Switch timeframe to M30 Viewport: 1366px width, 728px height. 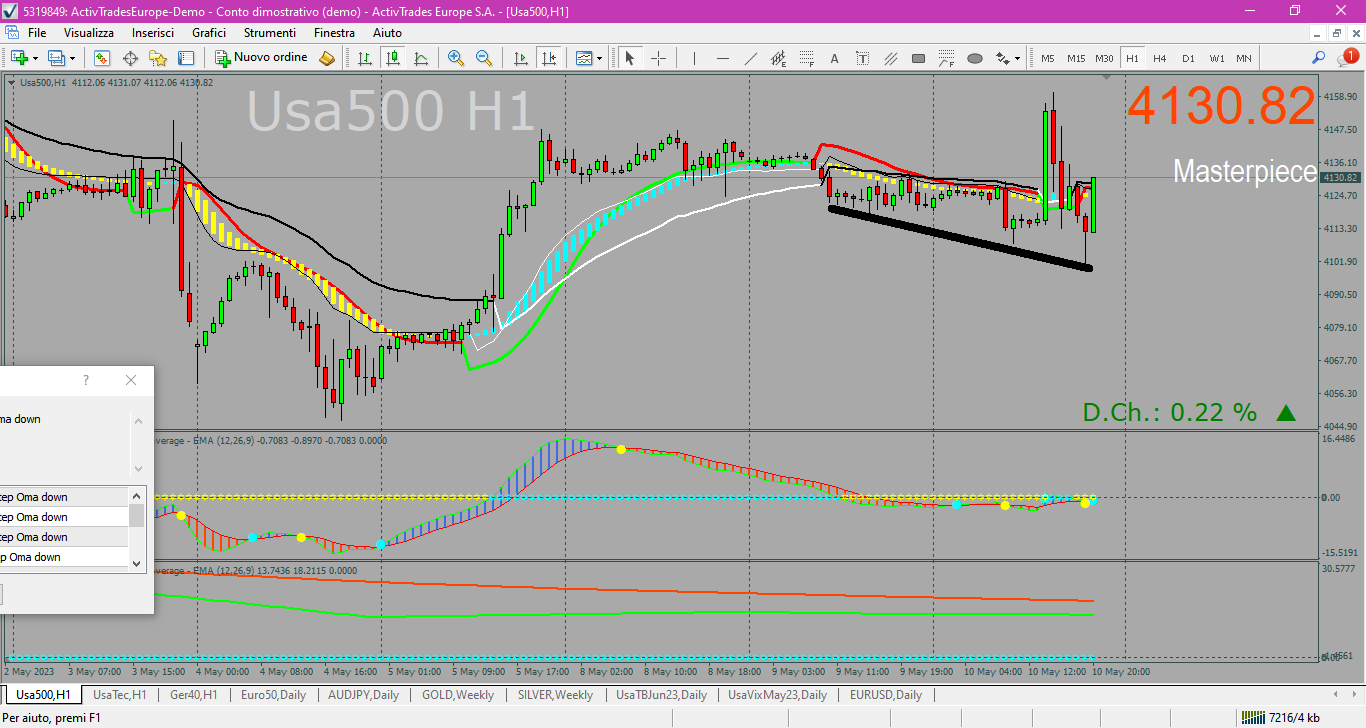1104,58
